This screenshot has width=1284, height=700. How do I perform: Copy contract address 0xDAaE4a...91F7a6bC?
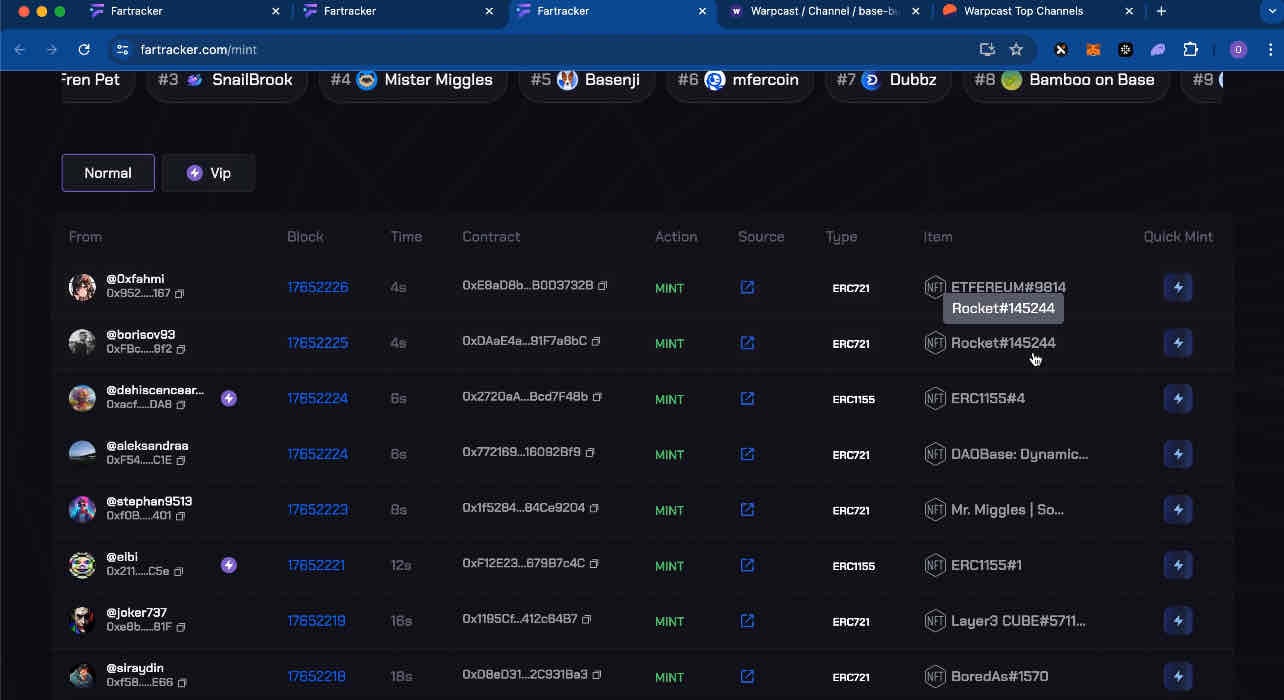point(596,342)
